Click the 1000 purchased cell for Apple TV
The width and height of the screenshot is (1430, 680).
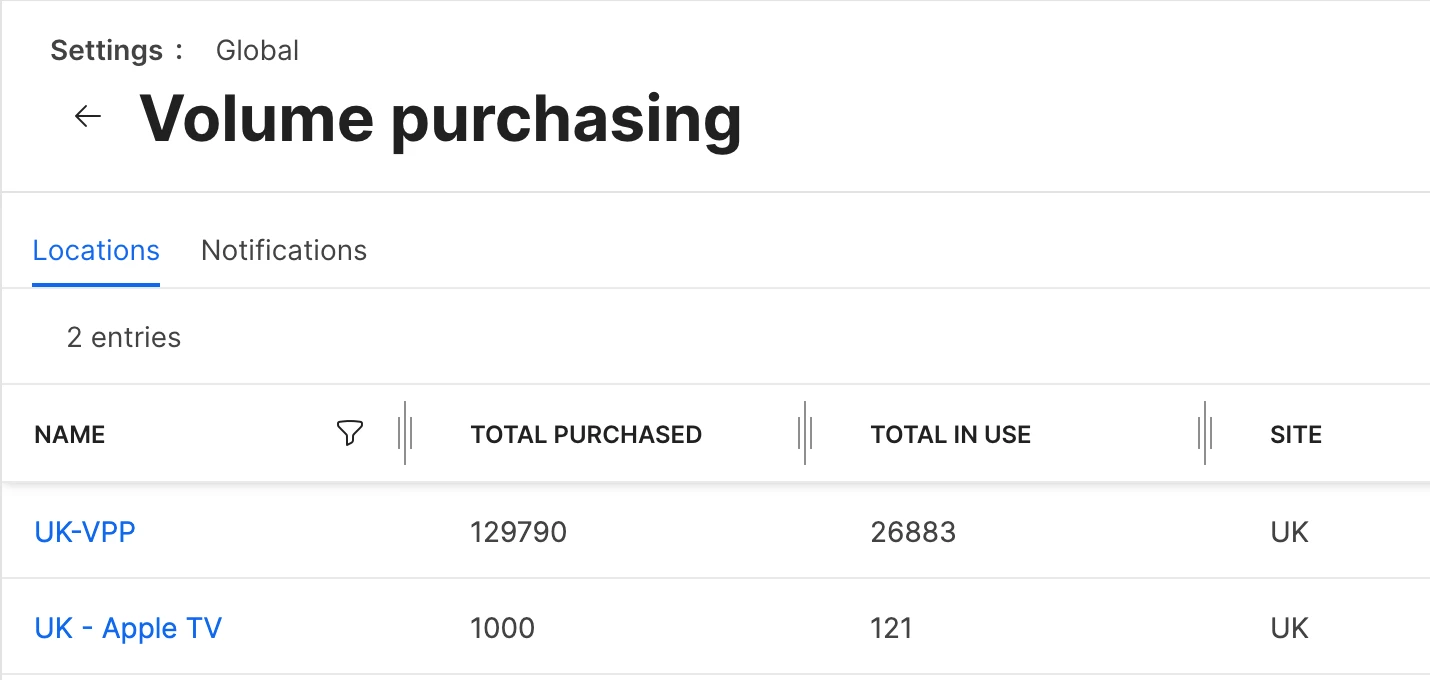point(502,628)
